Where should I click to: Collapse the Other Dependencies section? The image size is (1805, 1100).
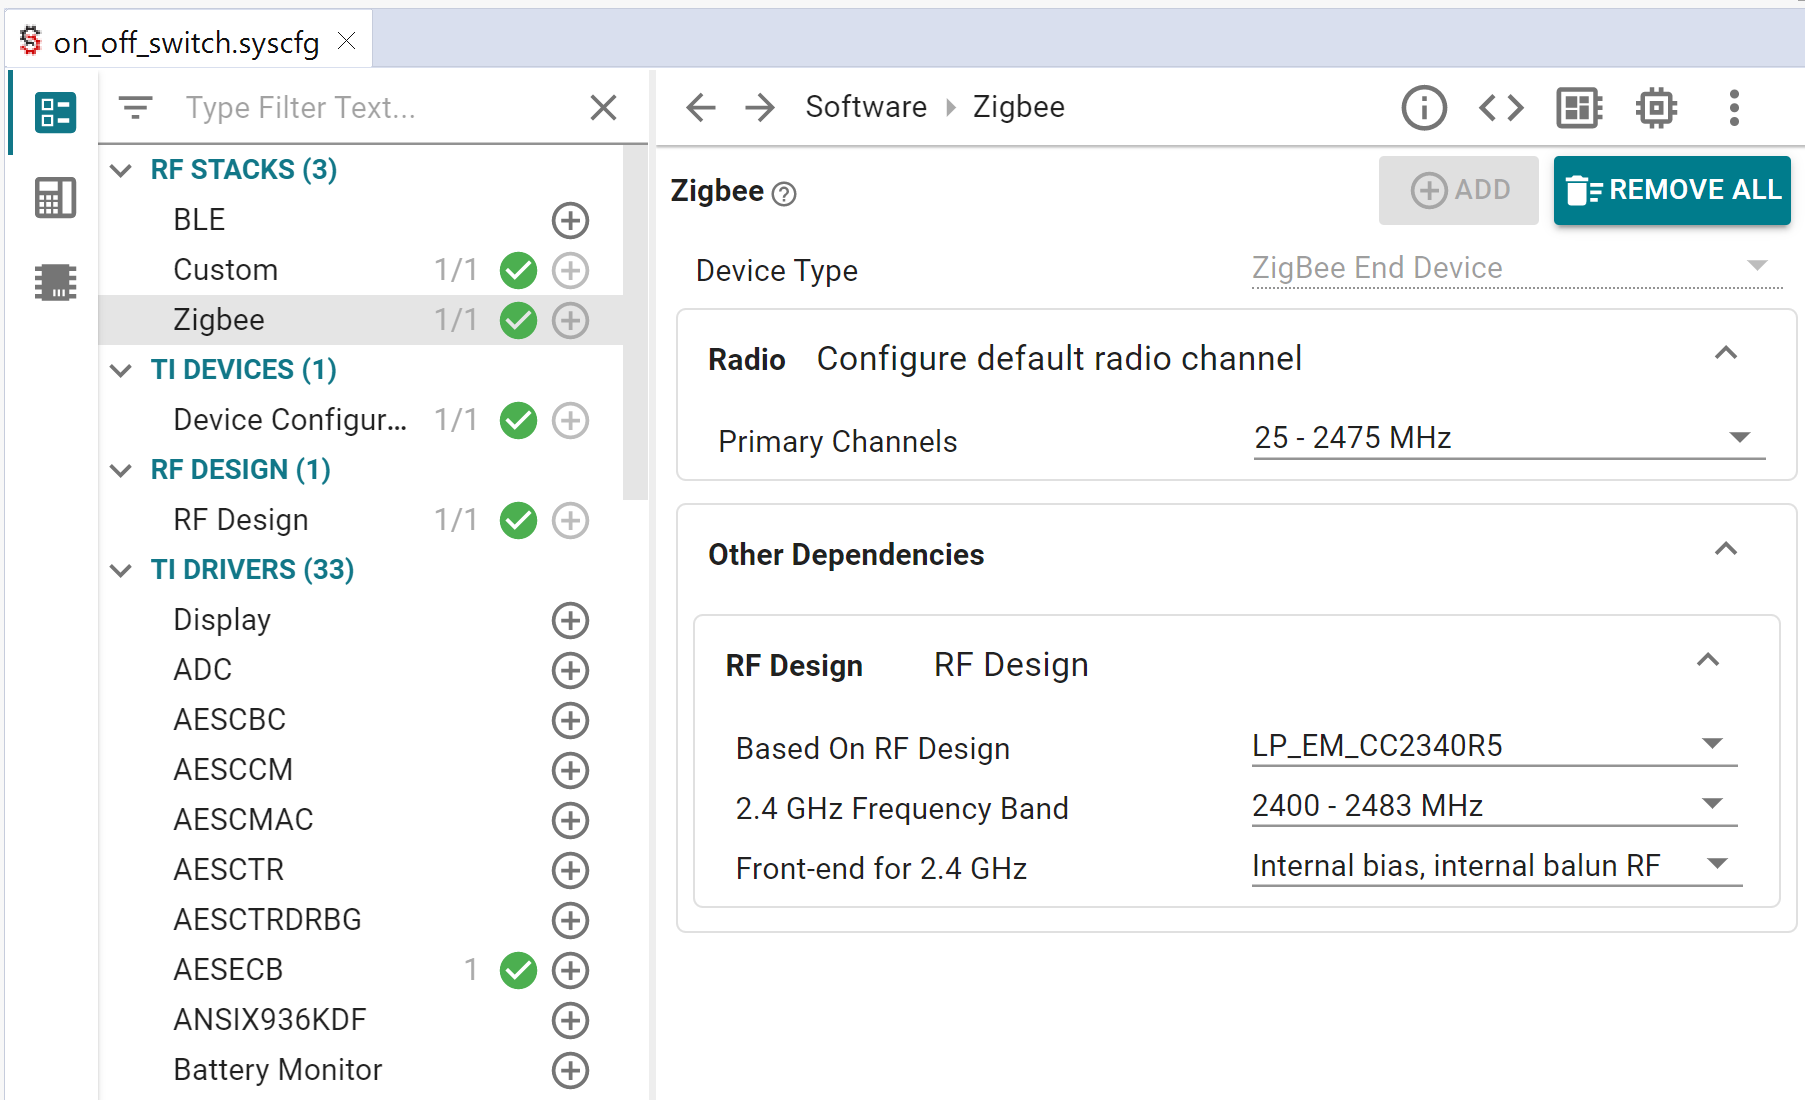(1726, 549)
